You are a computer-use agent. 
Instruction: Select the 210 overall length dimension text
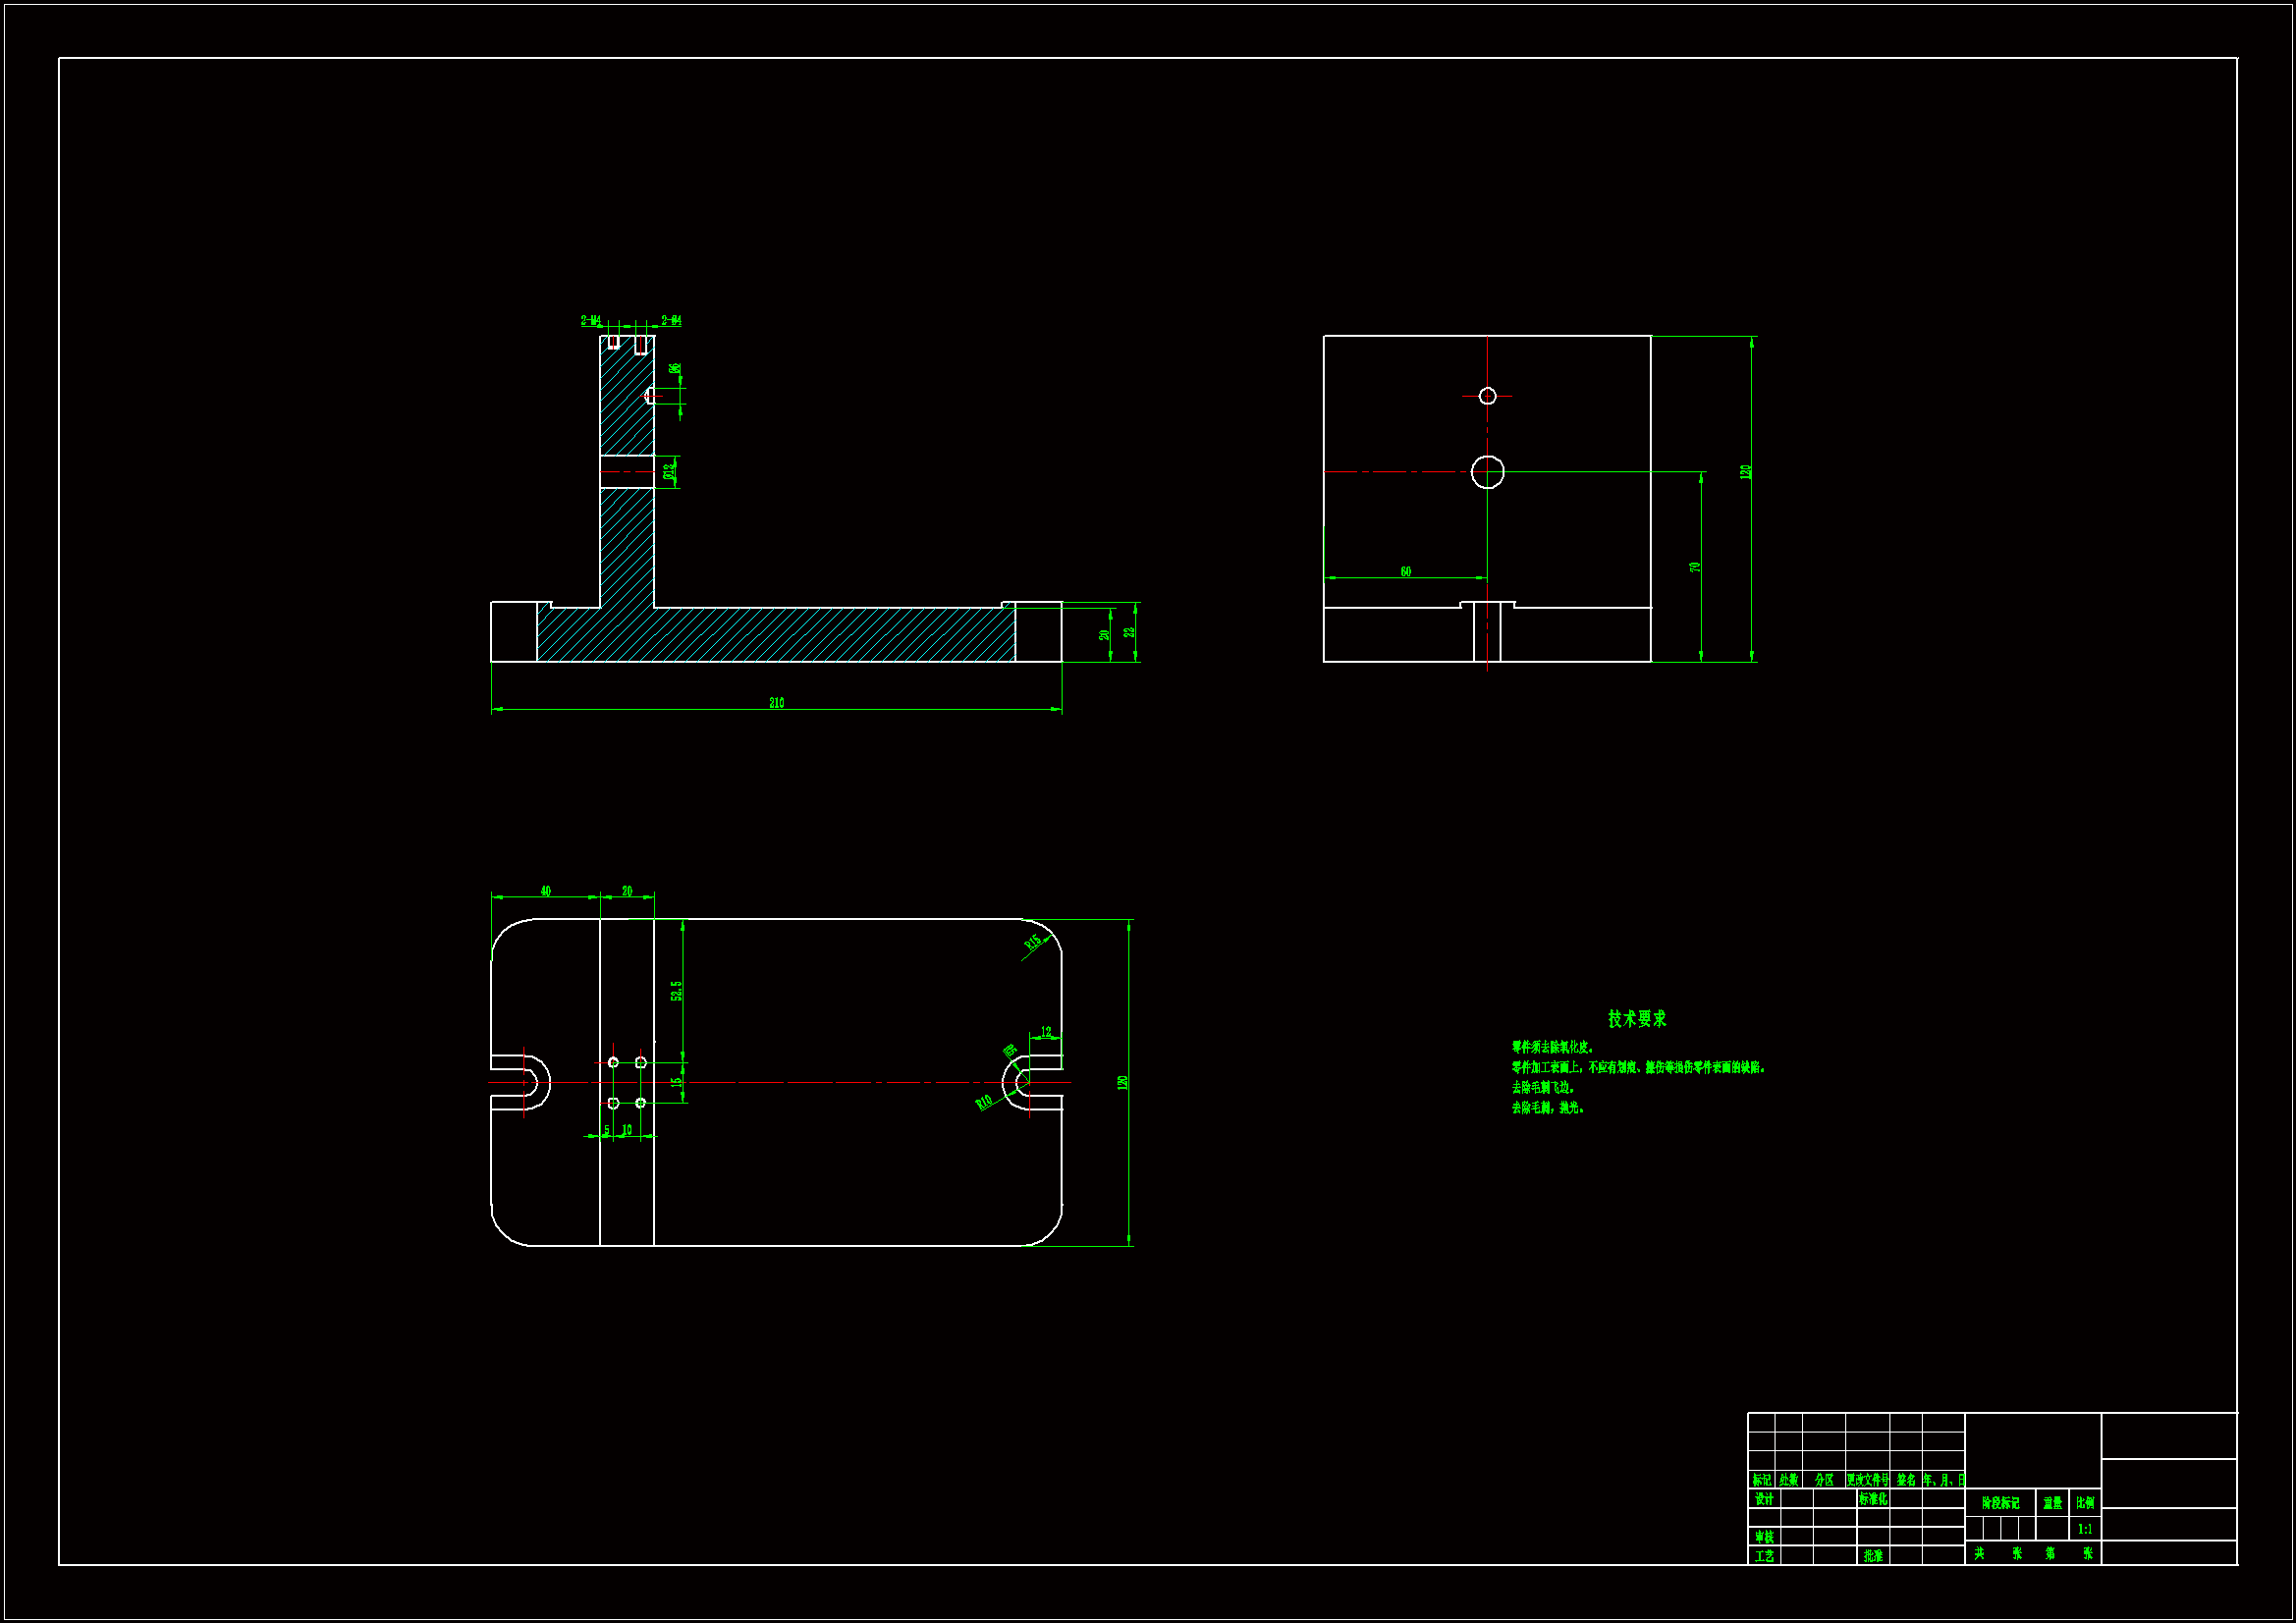(x=776, y=703)
